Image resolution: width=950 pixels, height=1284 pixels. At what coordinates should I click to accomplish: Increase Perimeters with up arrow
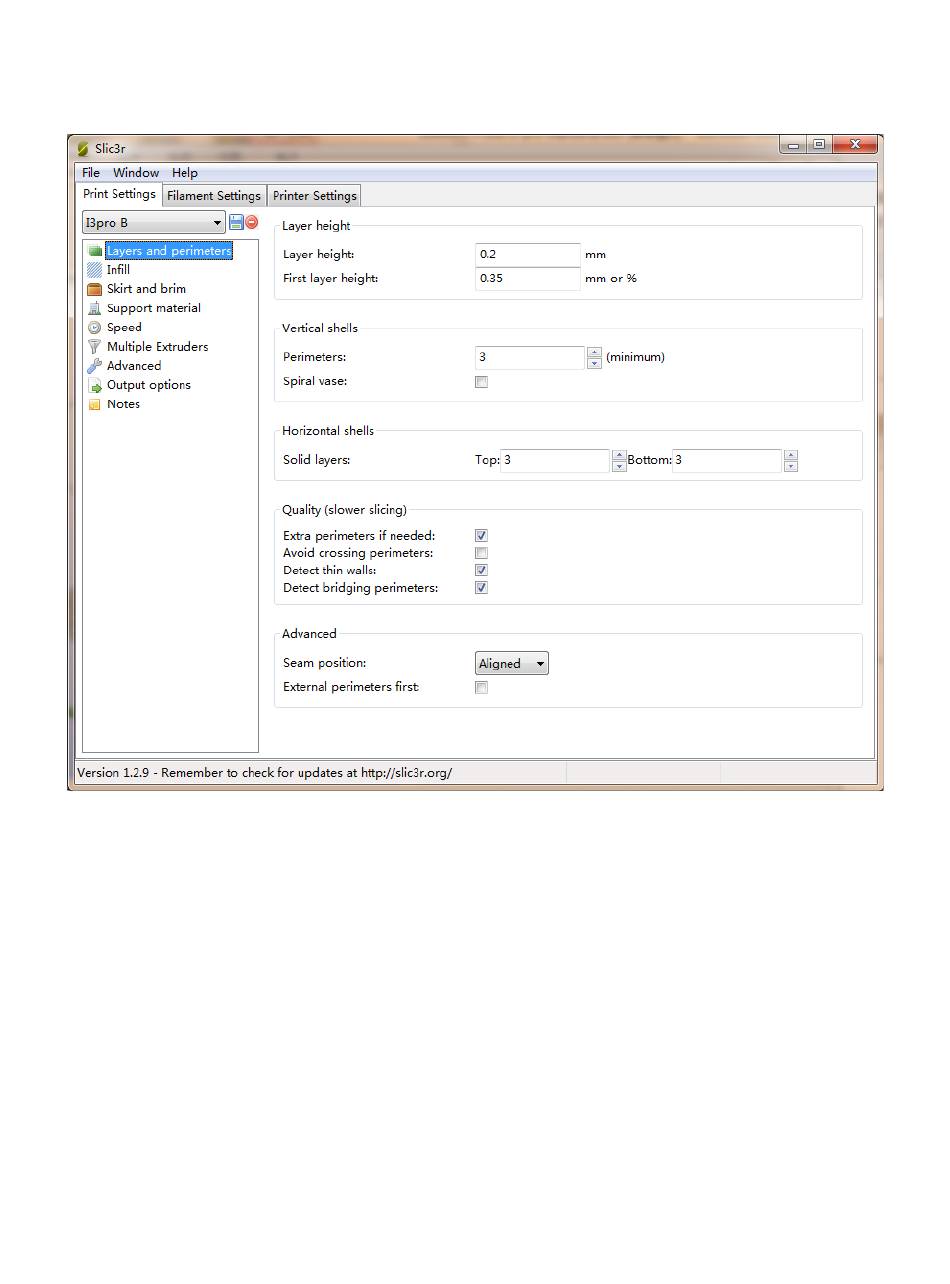(x=595, y=352)
